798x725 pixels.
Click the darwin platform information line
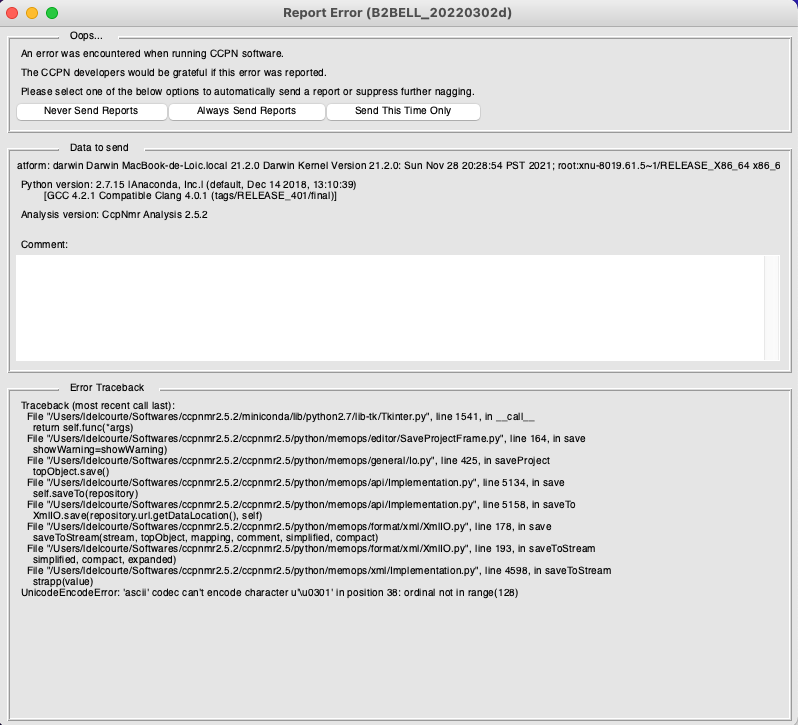tap(400, 165)
